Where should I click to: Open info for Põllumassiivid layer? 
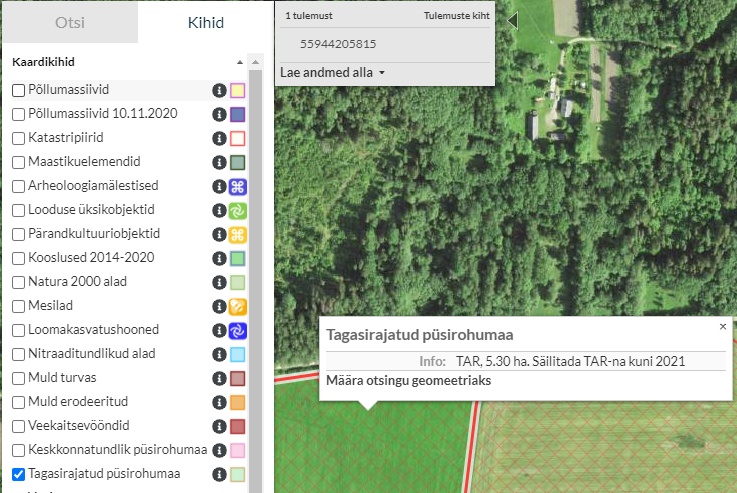[x=219, y=90]
